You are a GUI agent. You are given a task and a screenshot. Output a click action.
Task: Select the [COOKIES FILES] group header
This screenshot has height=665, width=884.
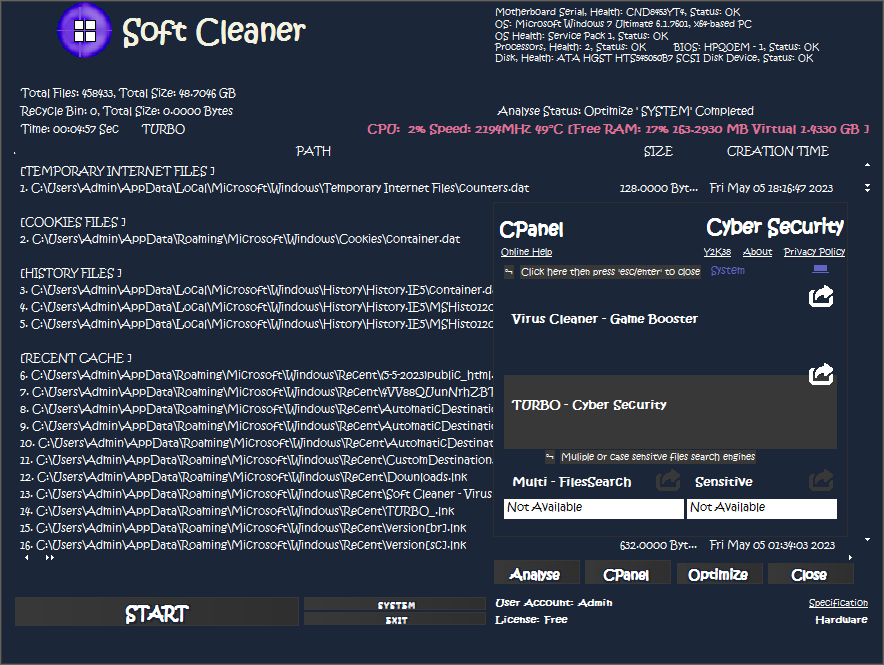pos(73,222)
